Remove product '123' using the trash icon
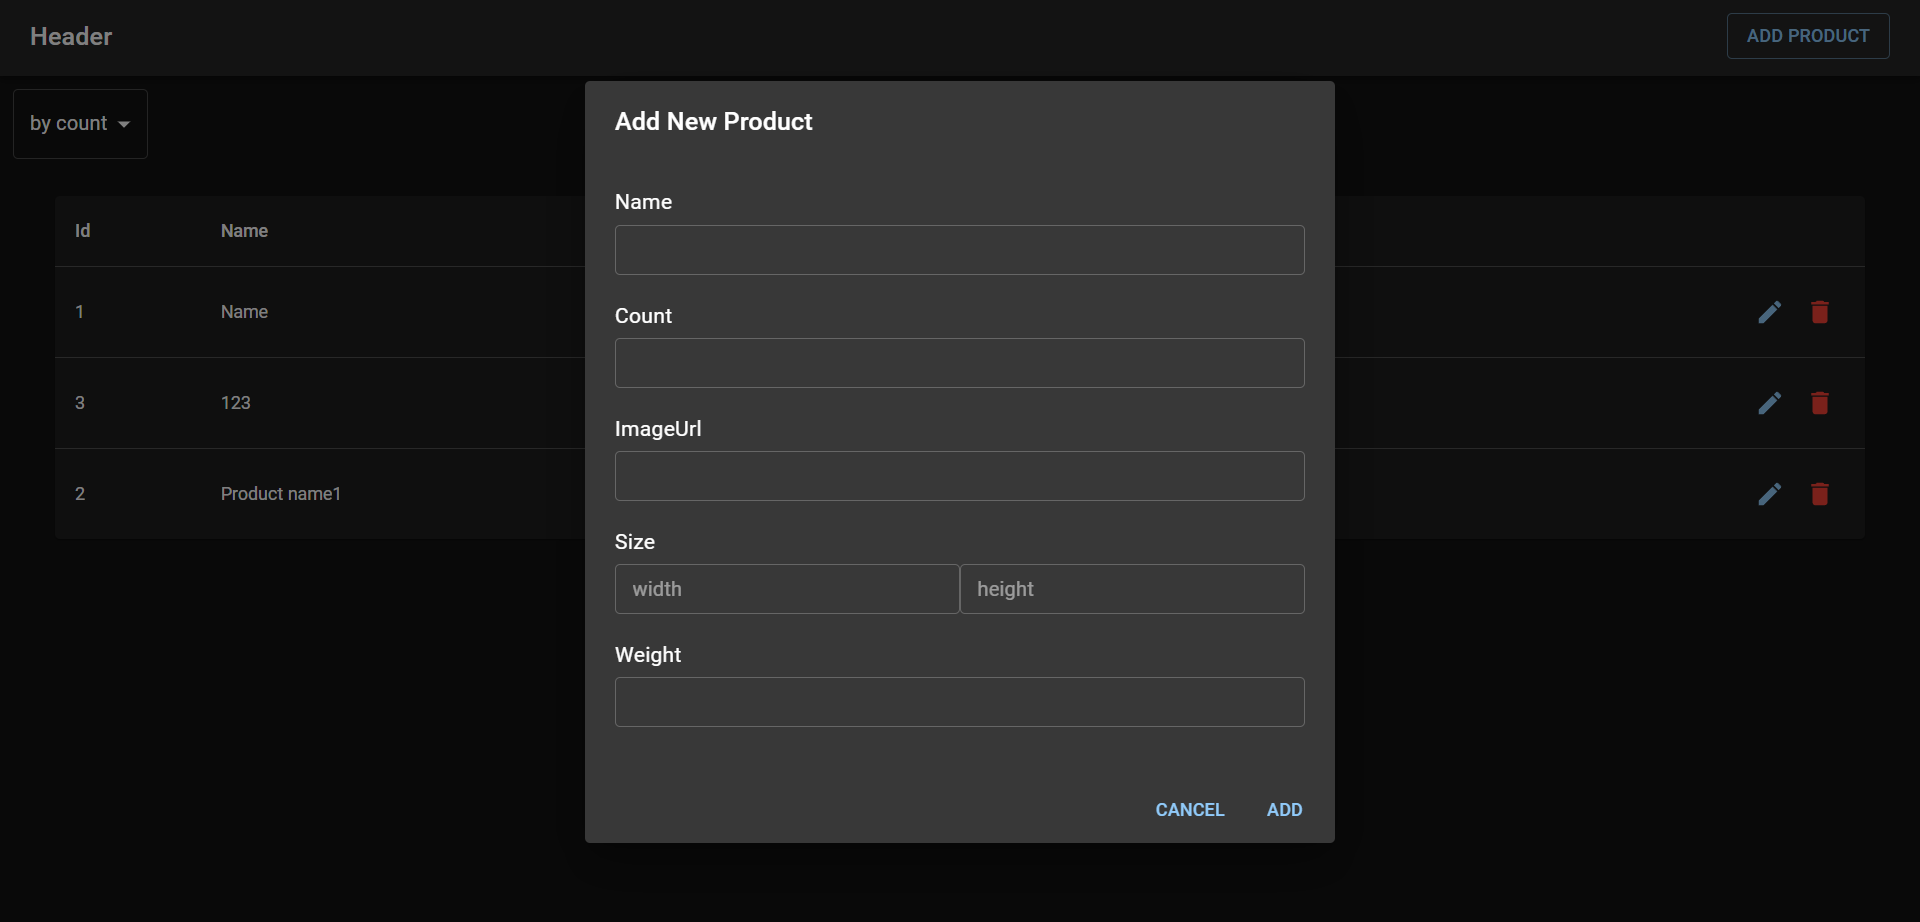The width and height of the screenshot is (1920, 922). click(1820, 403)
